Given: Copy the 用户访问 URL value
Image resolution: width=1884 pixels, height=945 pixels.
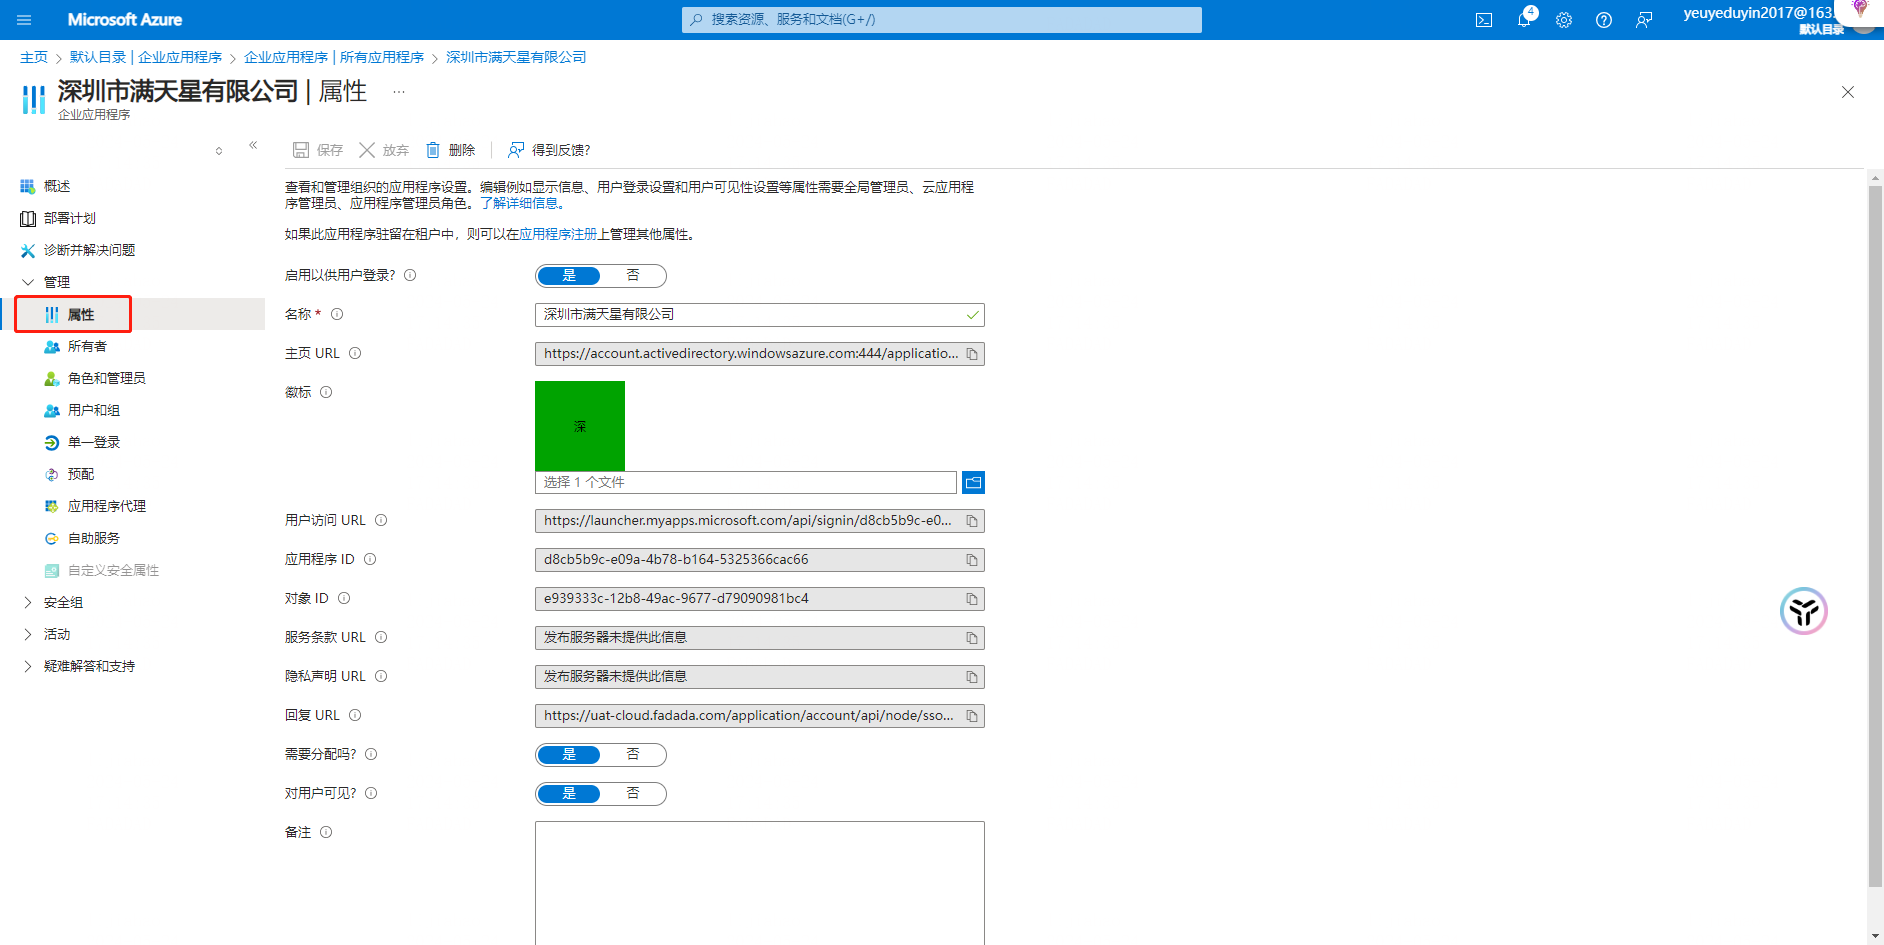Looking at the screenshot, I should point(972,521).
